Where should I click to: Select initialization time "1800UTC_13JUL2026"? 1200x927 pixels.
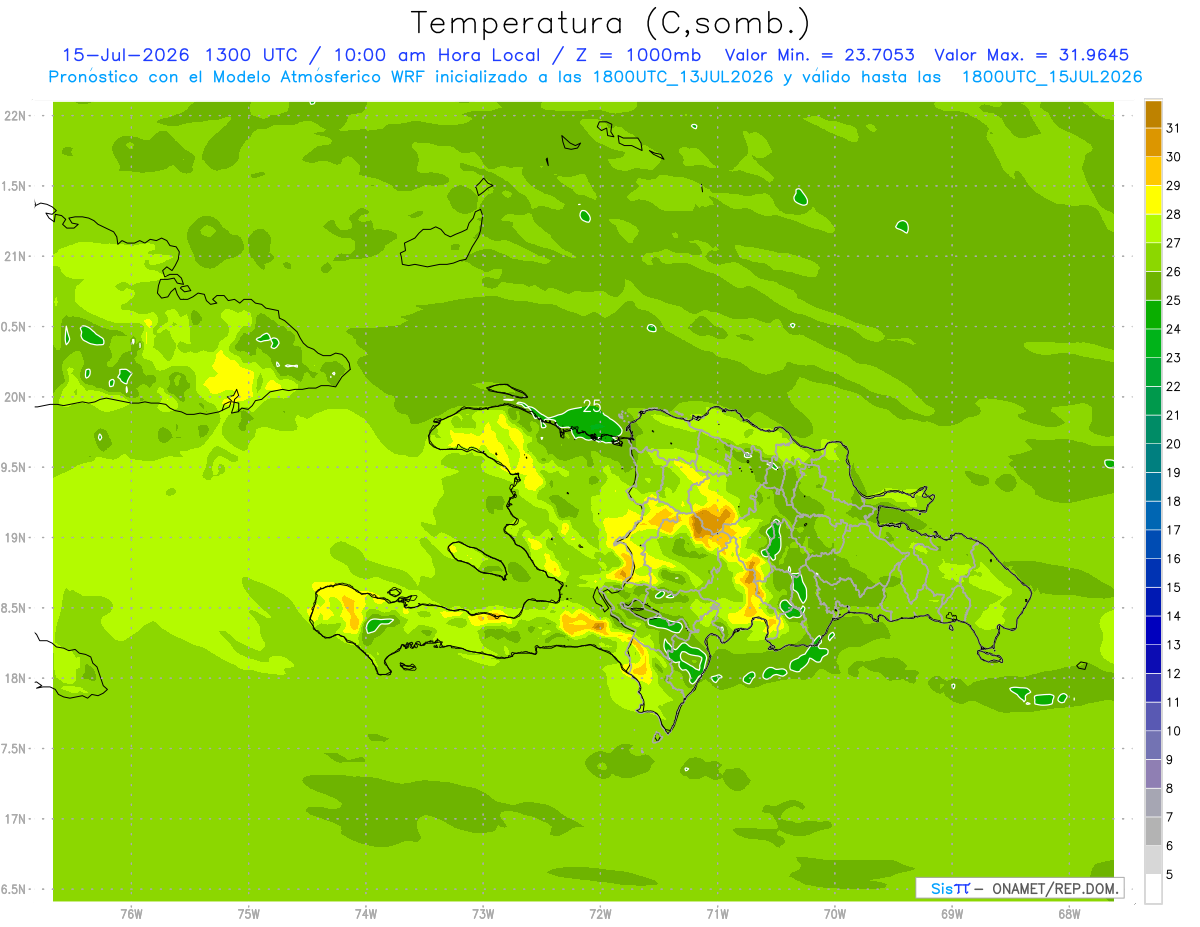pyautogui.click(x=683, y=77)
